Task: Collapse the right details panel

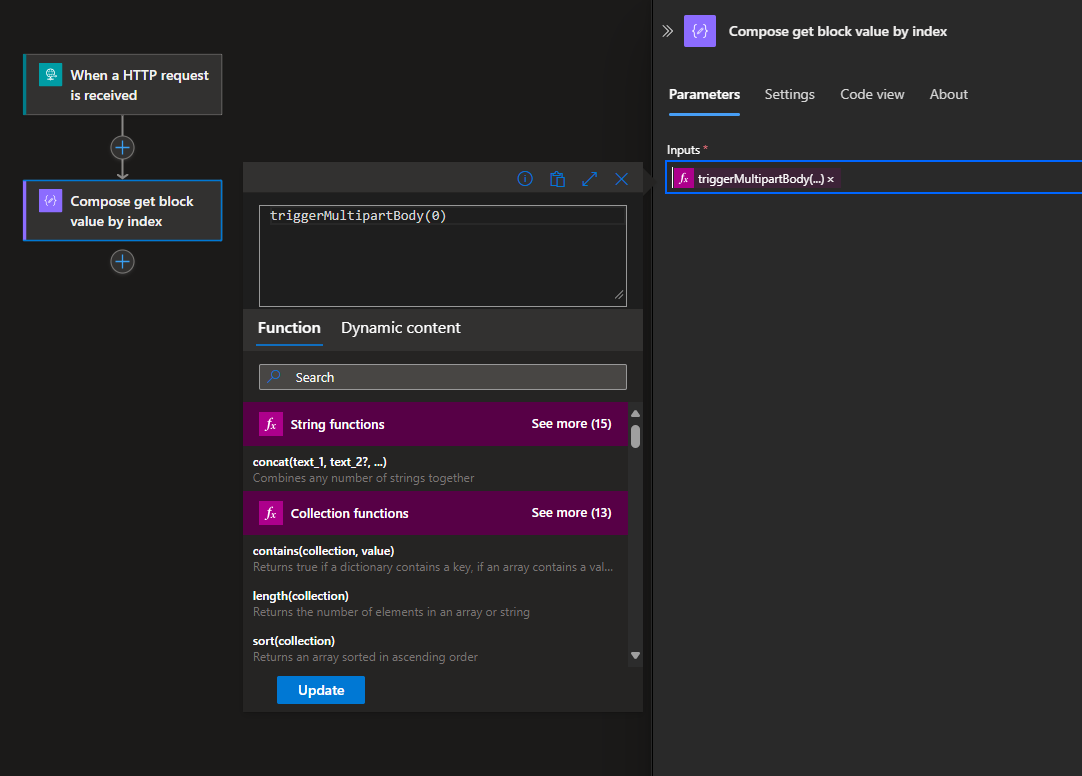Action: coord(667,31)
